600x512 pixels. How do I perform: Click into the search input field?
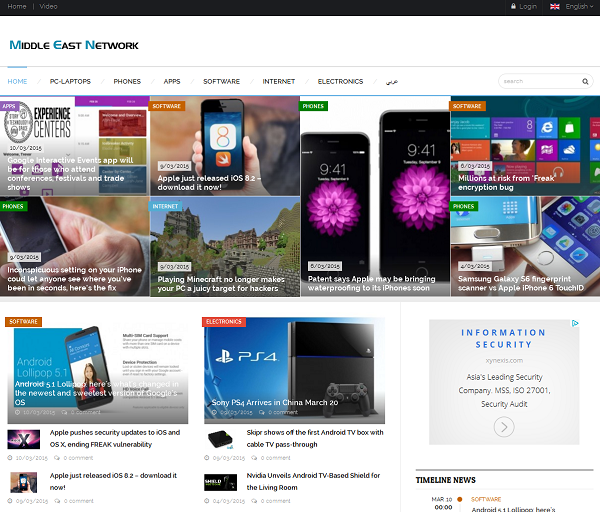(x=538, y=81)
